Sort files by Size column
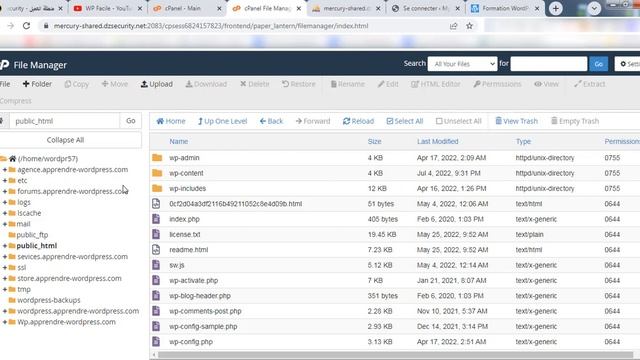640x360 pixels. pos(374,142)
